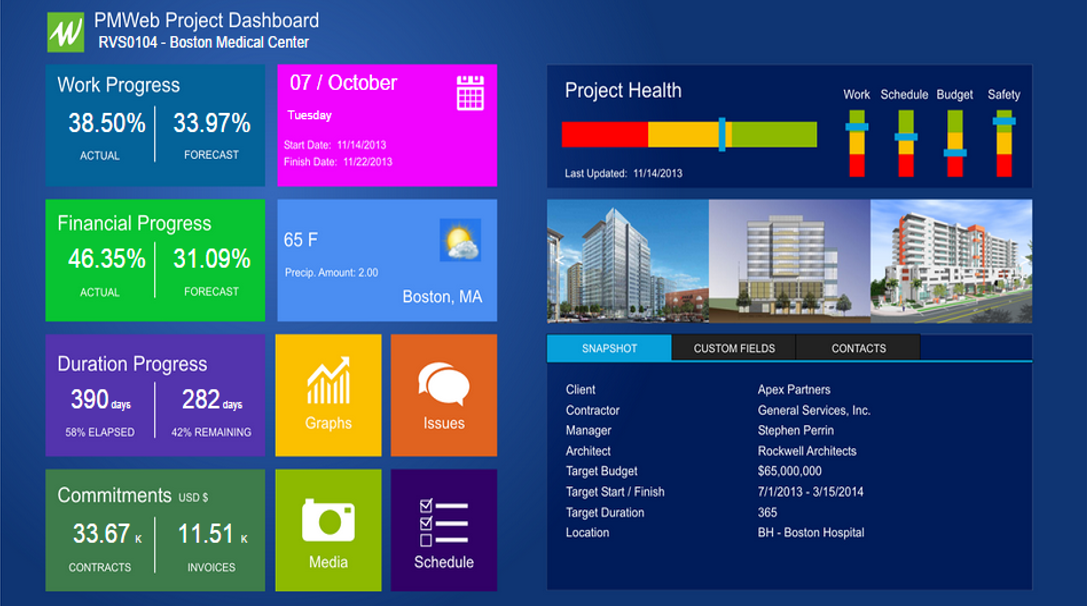The height and width of the screenshot is (606, 1087).
Task: Click the Project Health heading
Action: pos(623,91)
